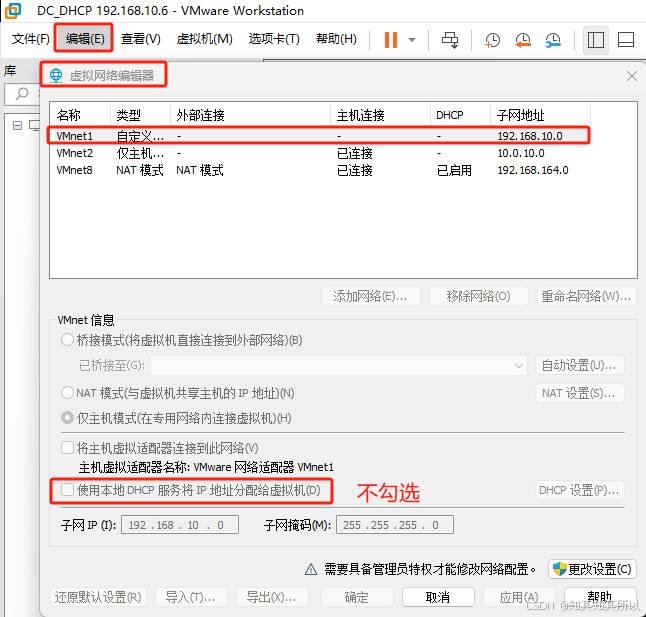This screenshot has width=646, height=617.
Task: Close the Virtual Network Editor dialog
Action: [x=632, y=76]
